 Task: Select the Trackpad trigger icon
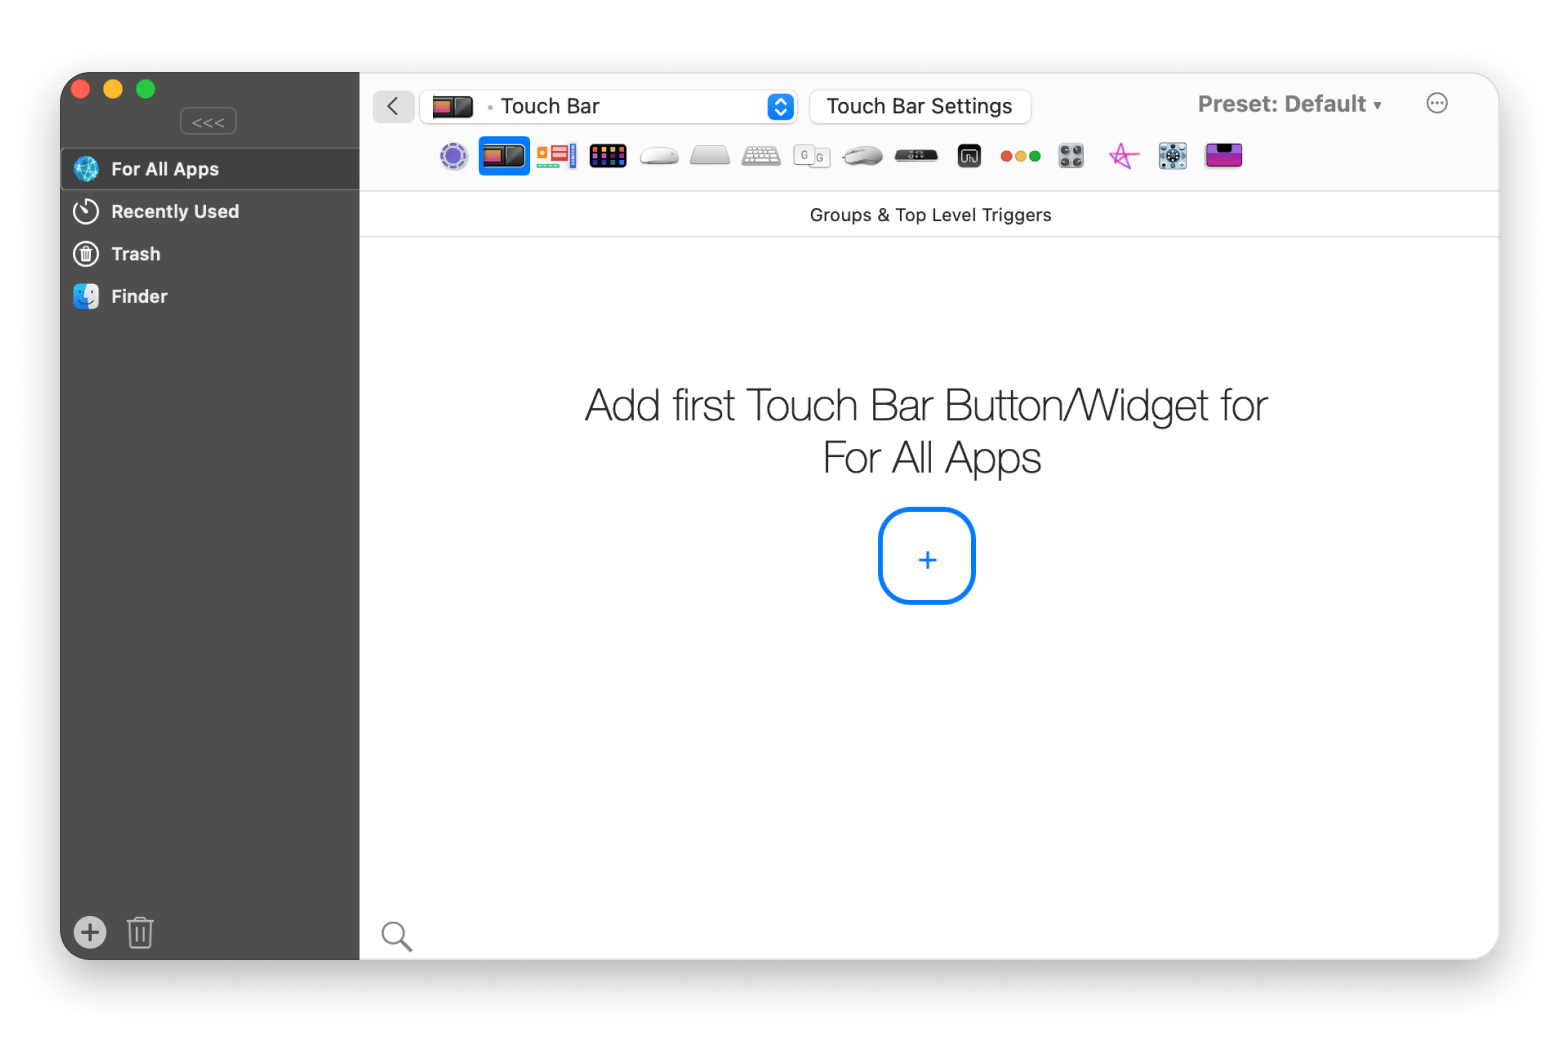point(710,155)
